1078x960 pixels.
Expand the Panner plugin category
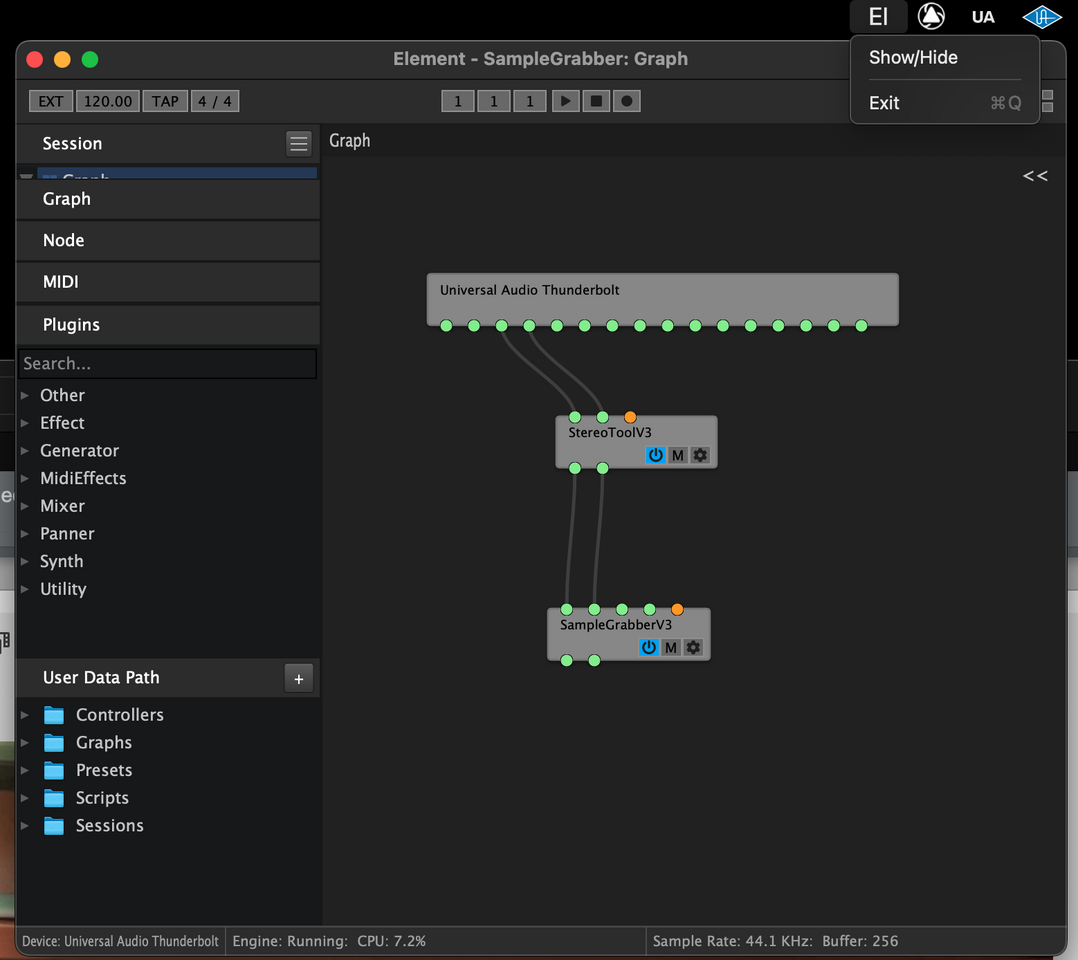coord(25,534)
